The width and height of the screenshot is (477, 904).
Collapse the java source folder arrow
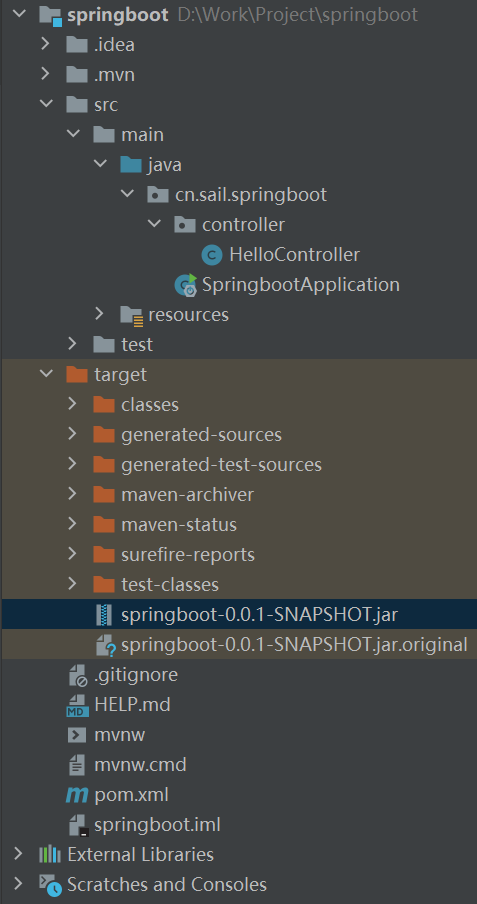[100, 164]
